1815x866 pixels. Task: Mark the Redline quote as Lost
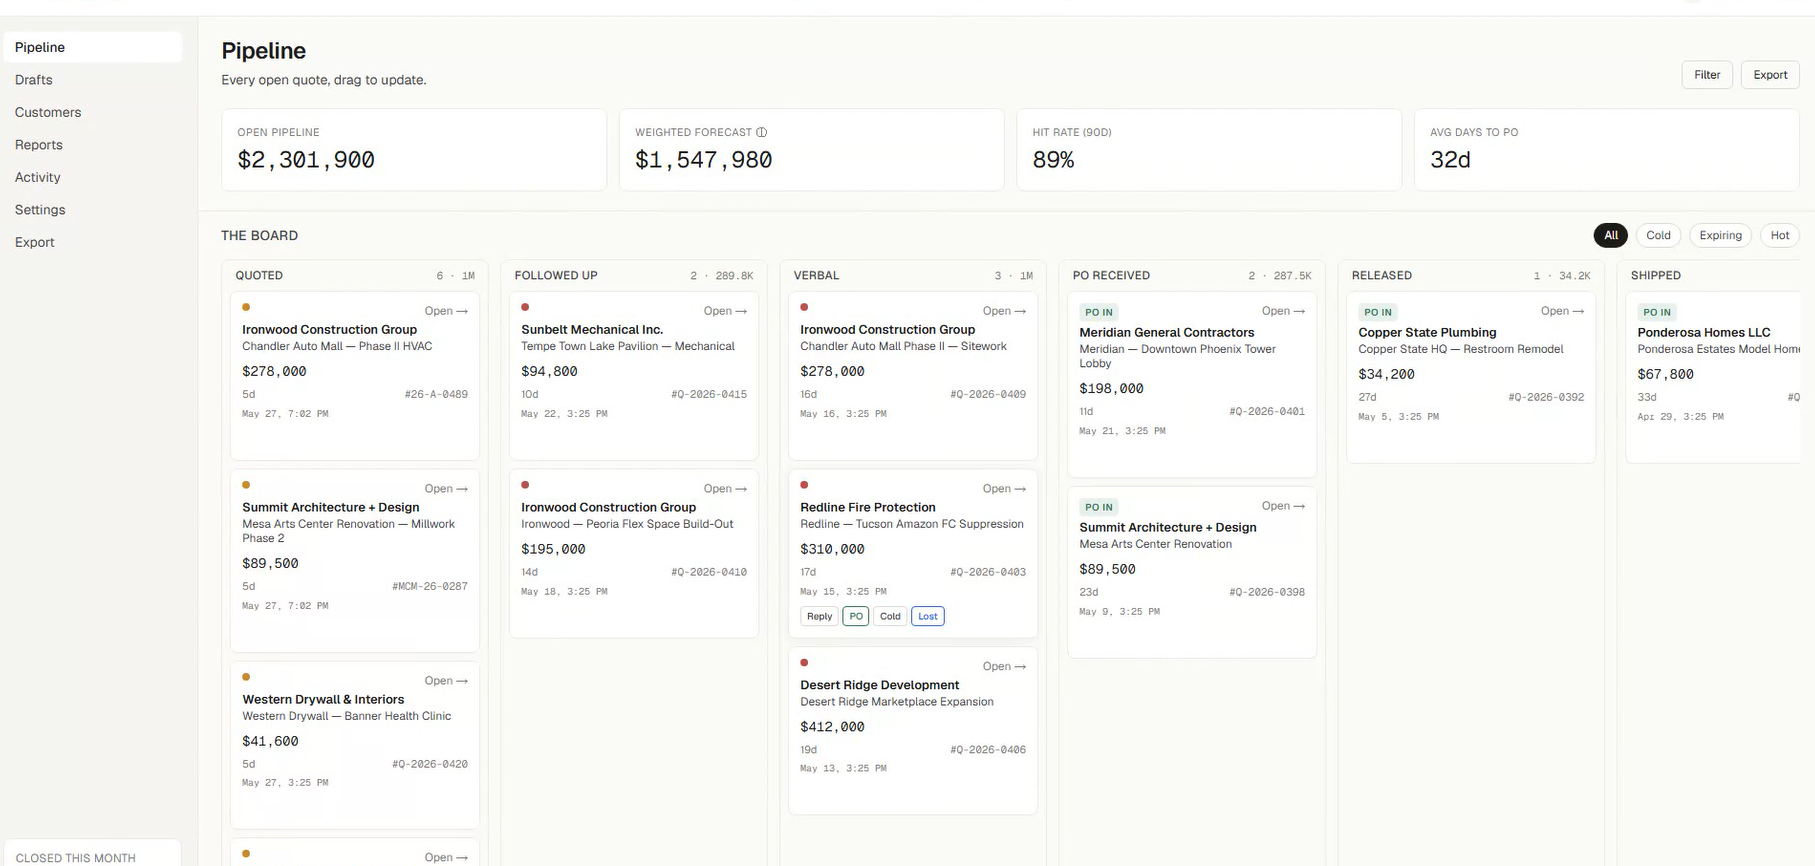tap(928, 616)
